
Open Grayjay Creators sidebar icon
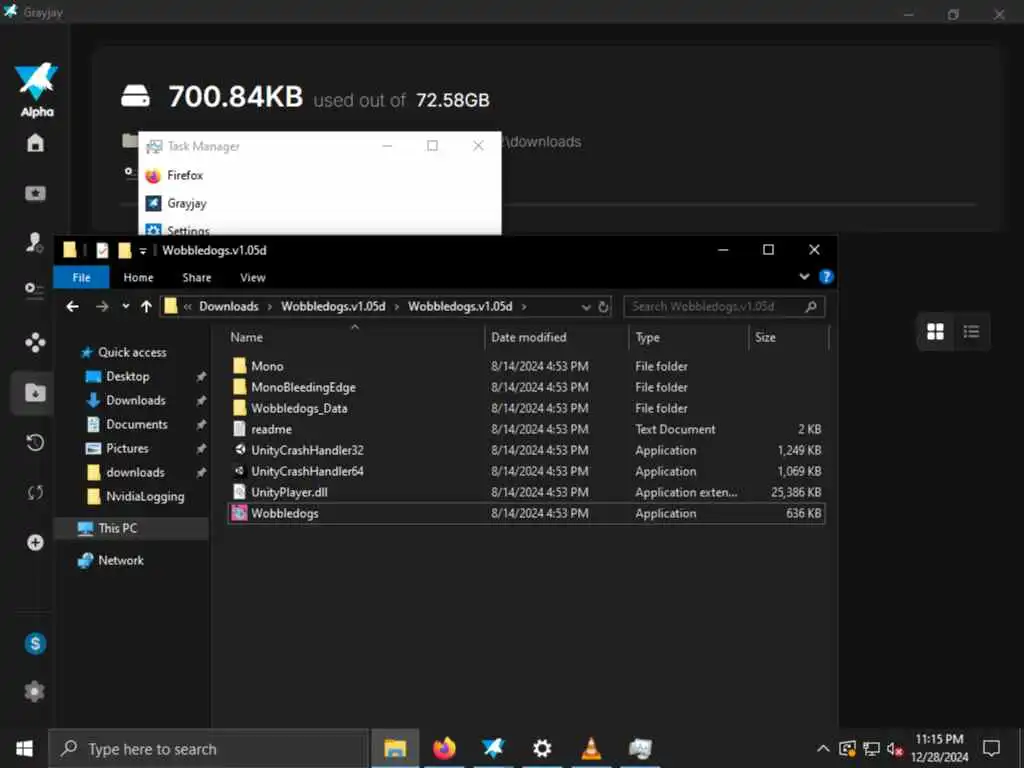point(35,242)
